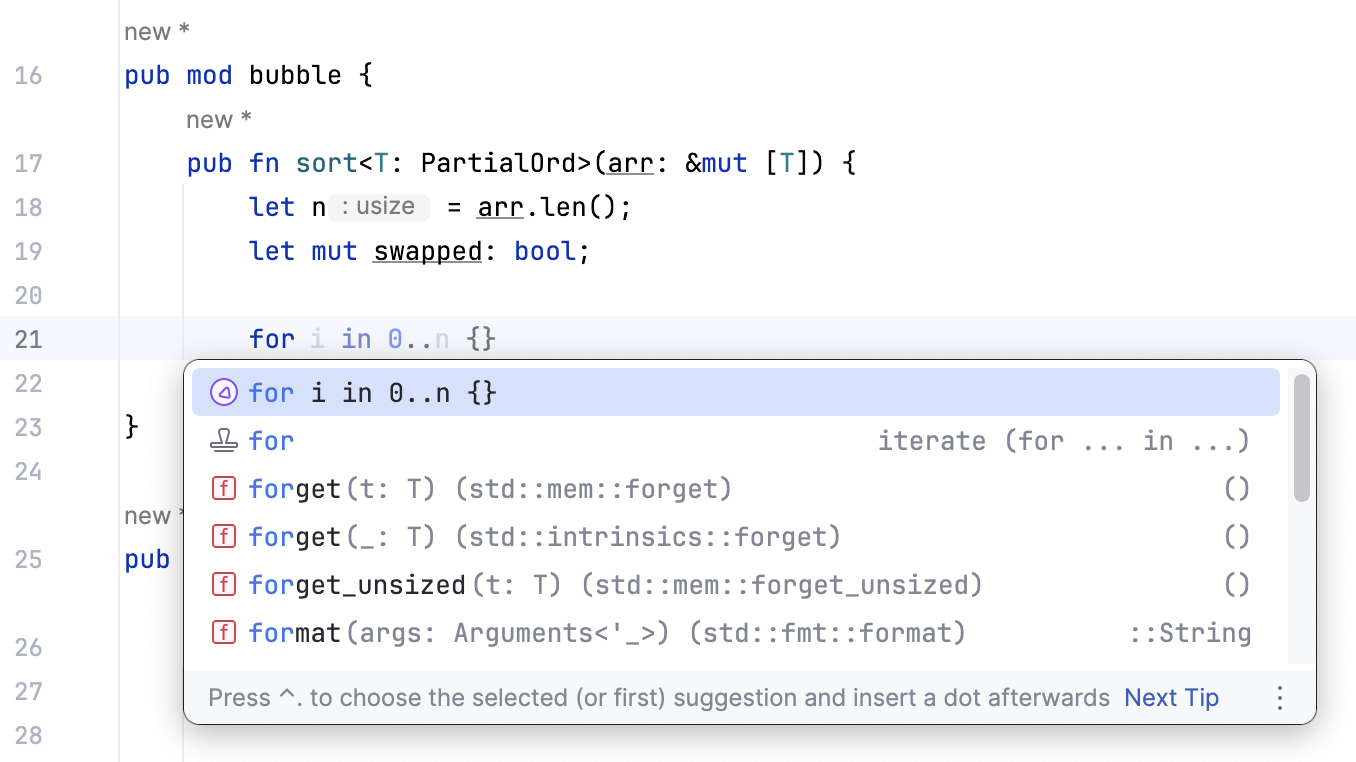Click the ": usize" inlay type hint
Screen dimensions: 1356x762
point(379,207)
